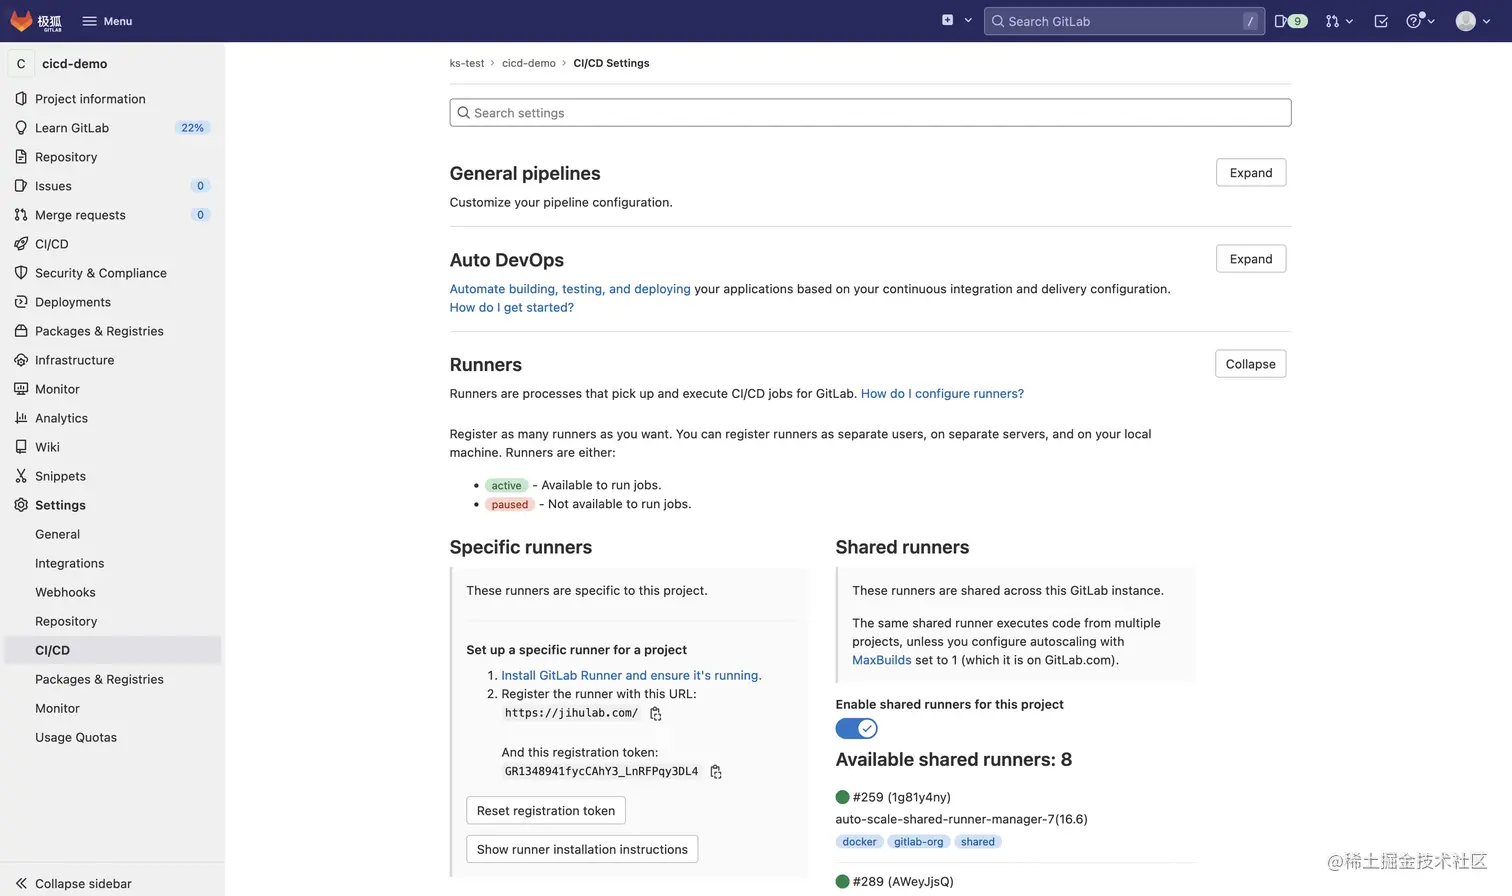
Task: Click the Monitor screen icon
Action: click(21, 389)
